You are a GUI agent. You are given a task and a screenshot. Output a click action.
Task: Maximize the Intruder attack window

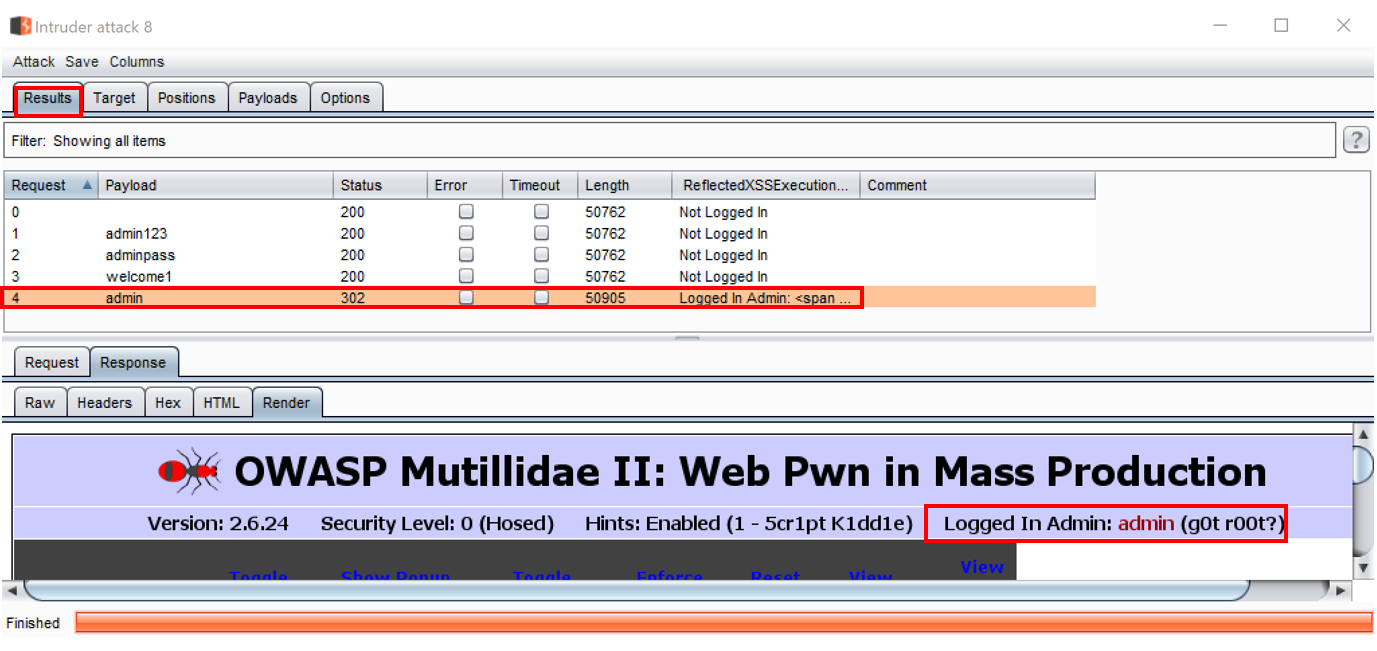(x=1281, y=26)
